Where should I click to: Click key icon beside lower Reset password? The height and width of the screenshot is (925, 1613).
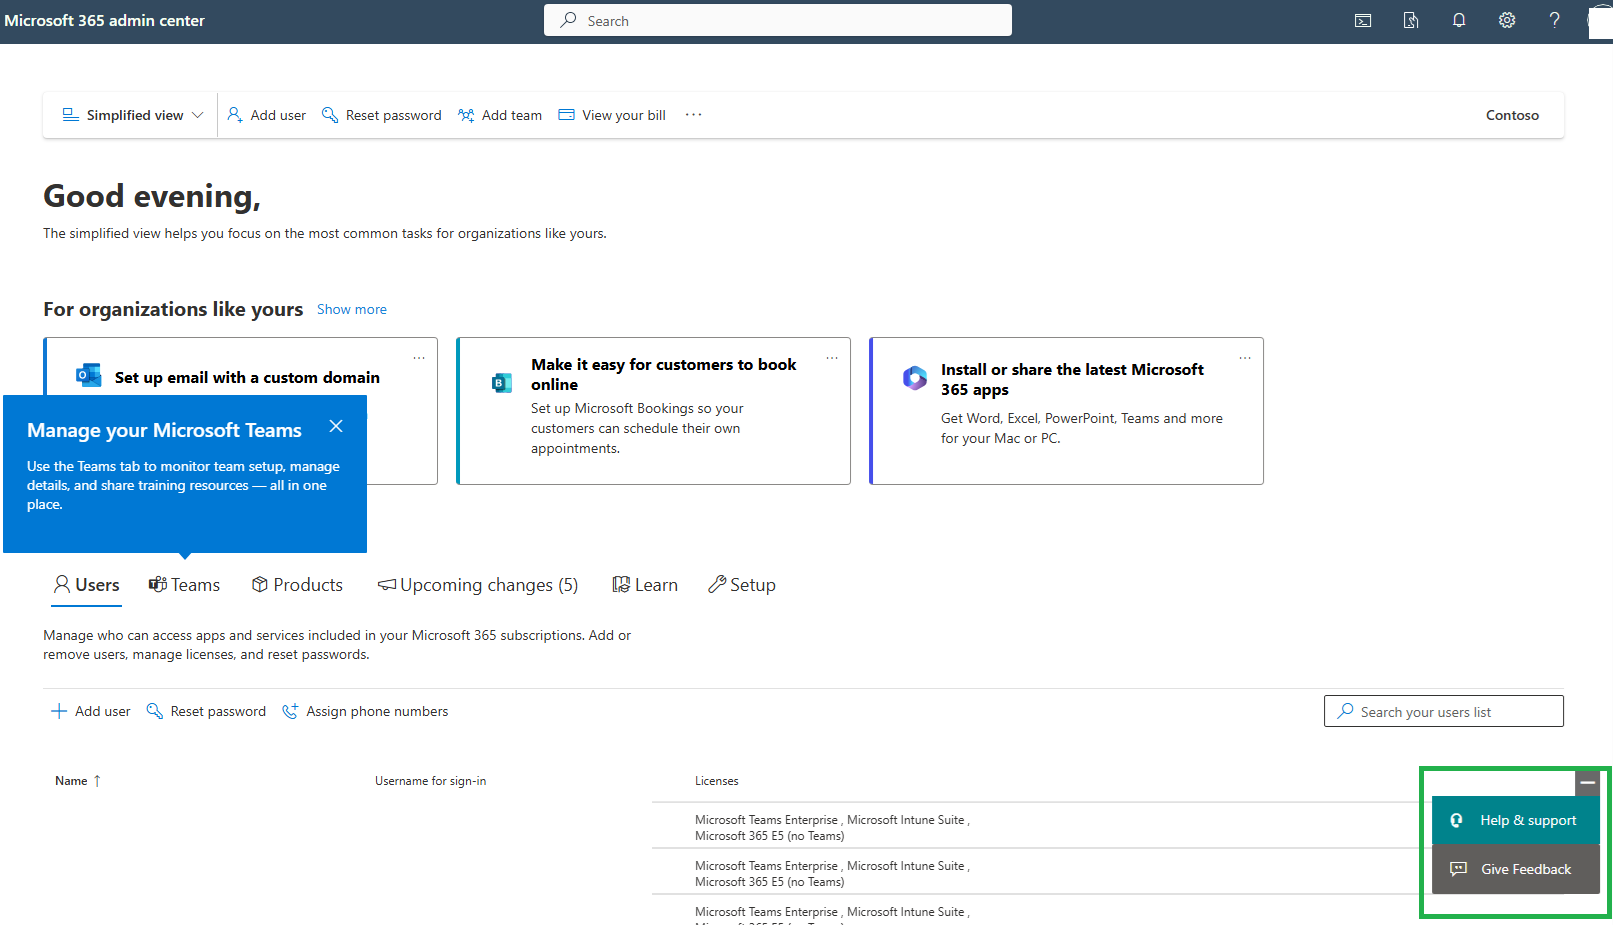pos(155,711)
